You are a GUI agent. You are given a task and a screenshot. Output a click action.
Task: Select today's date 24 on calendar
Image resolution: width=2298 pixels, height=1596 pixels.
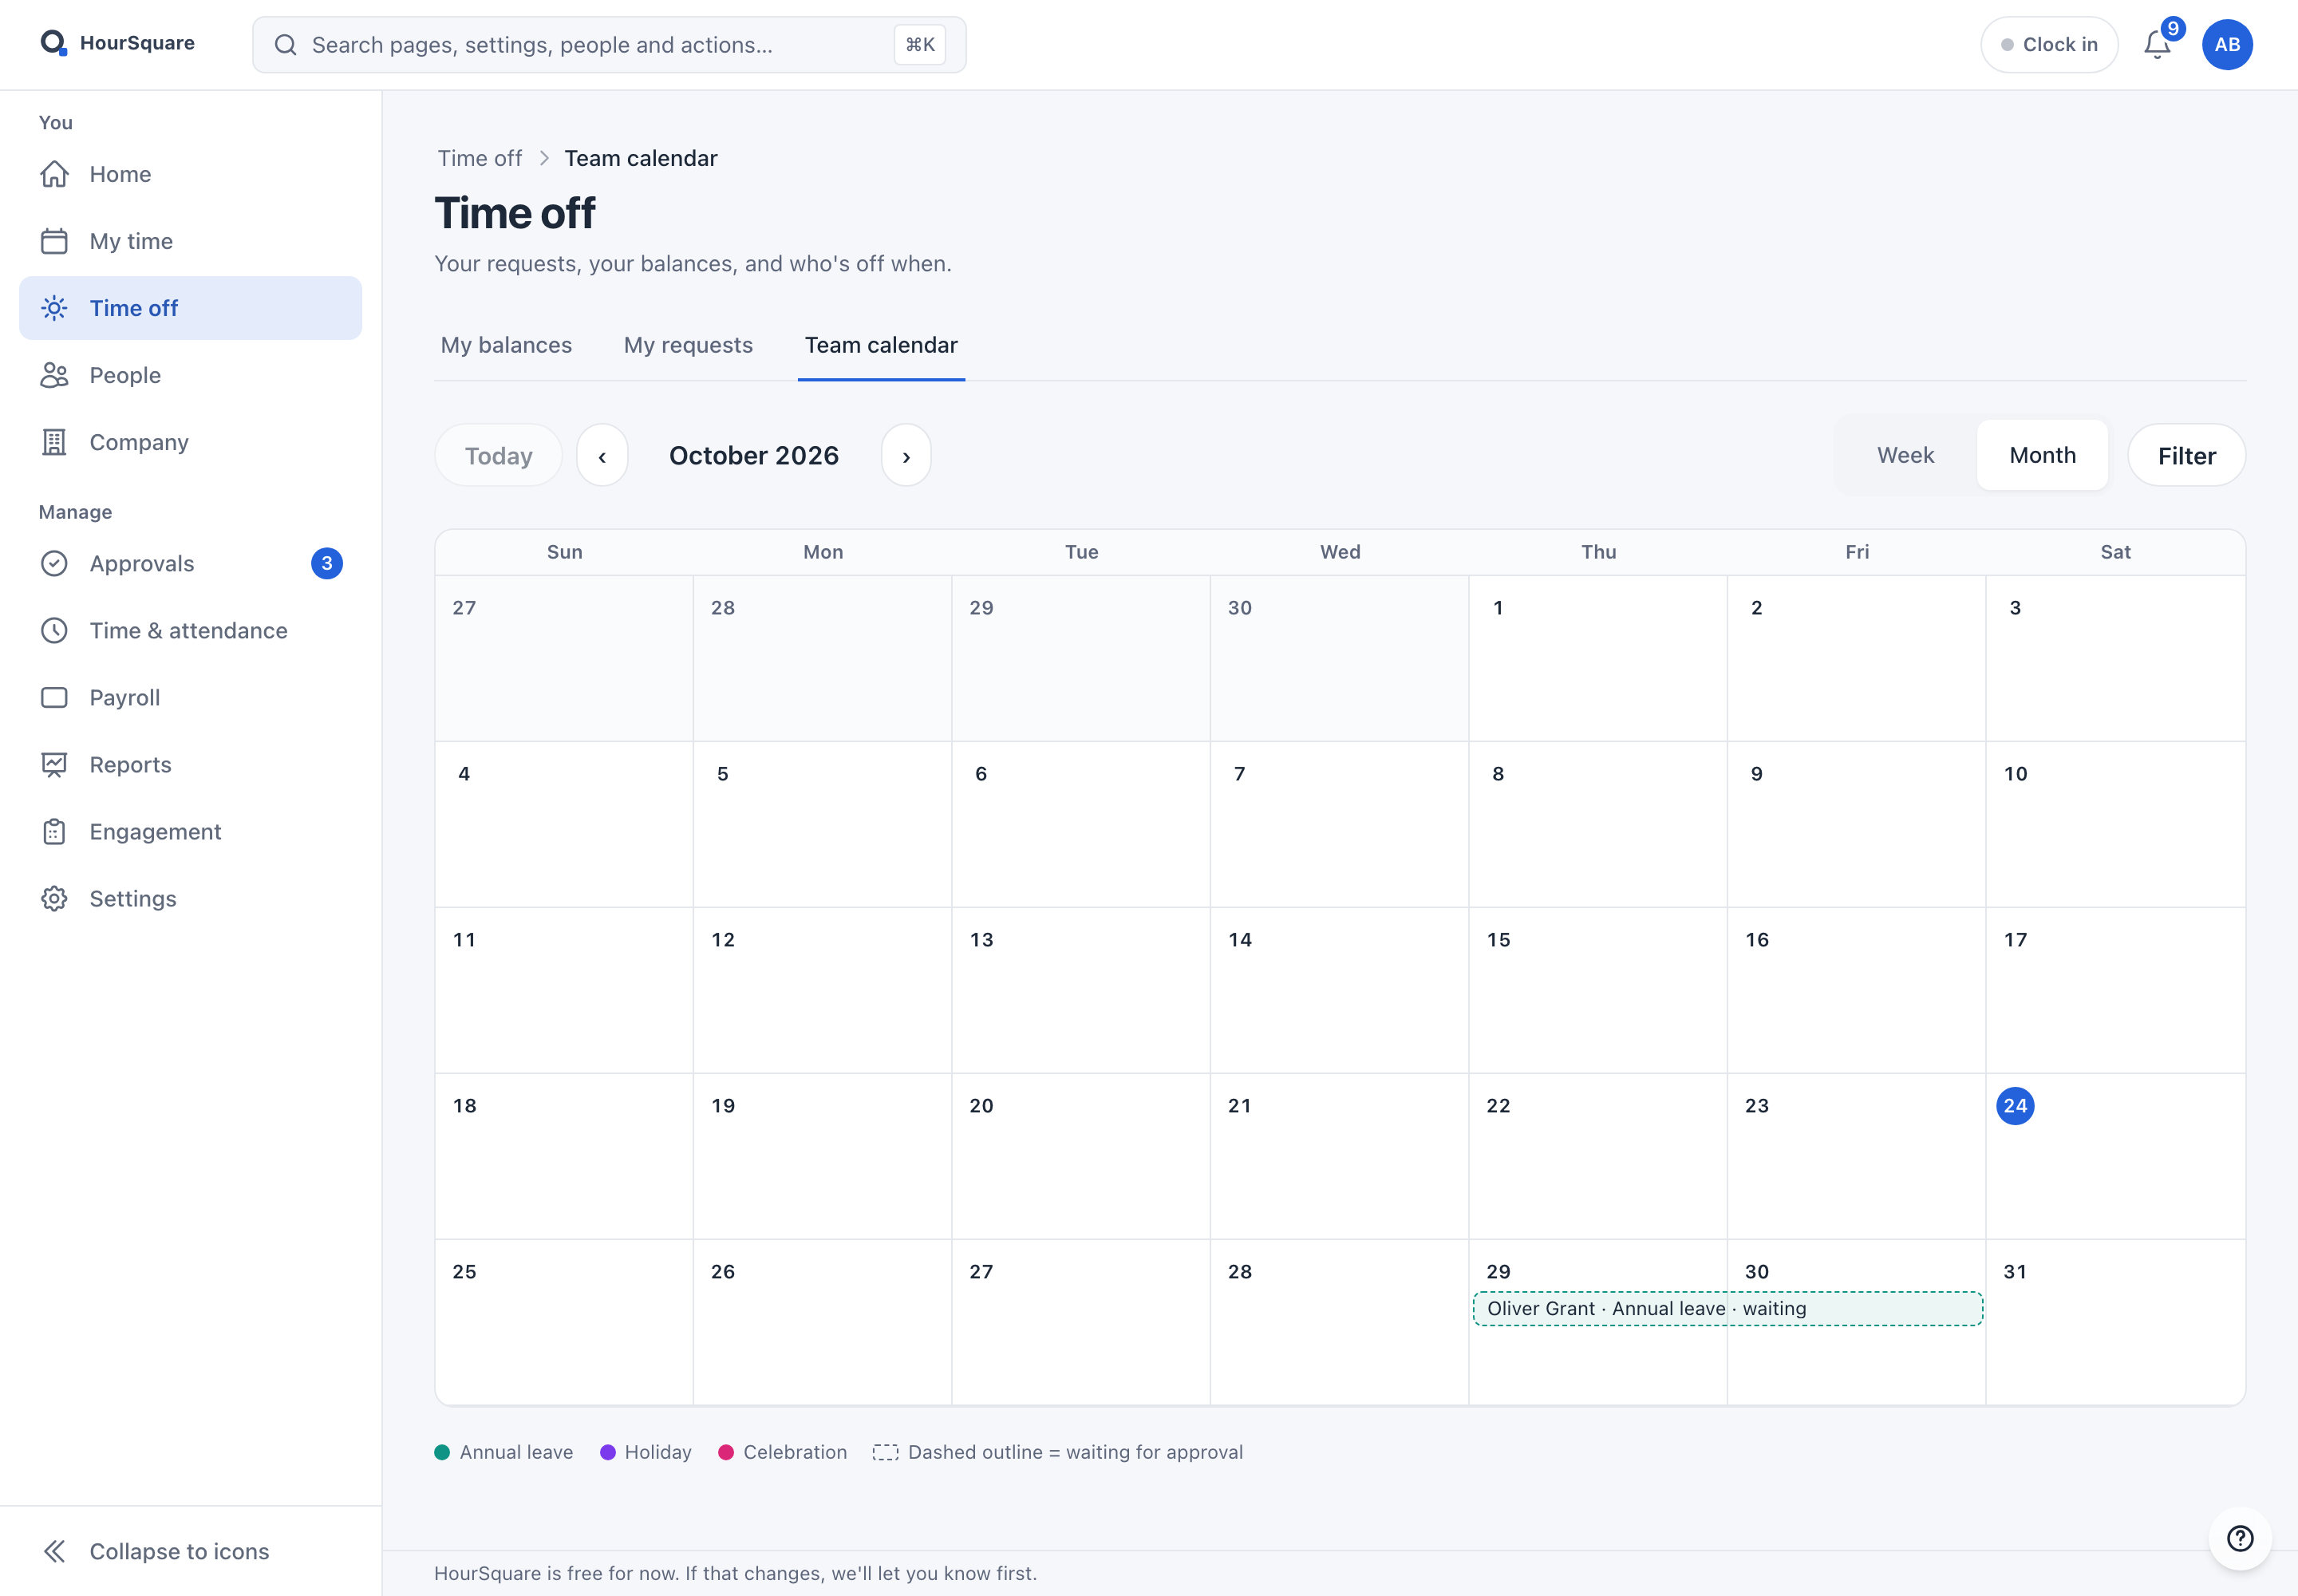tap(2015, 1106)
